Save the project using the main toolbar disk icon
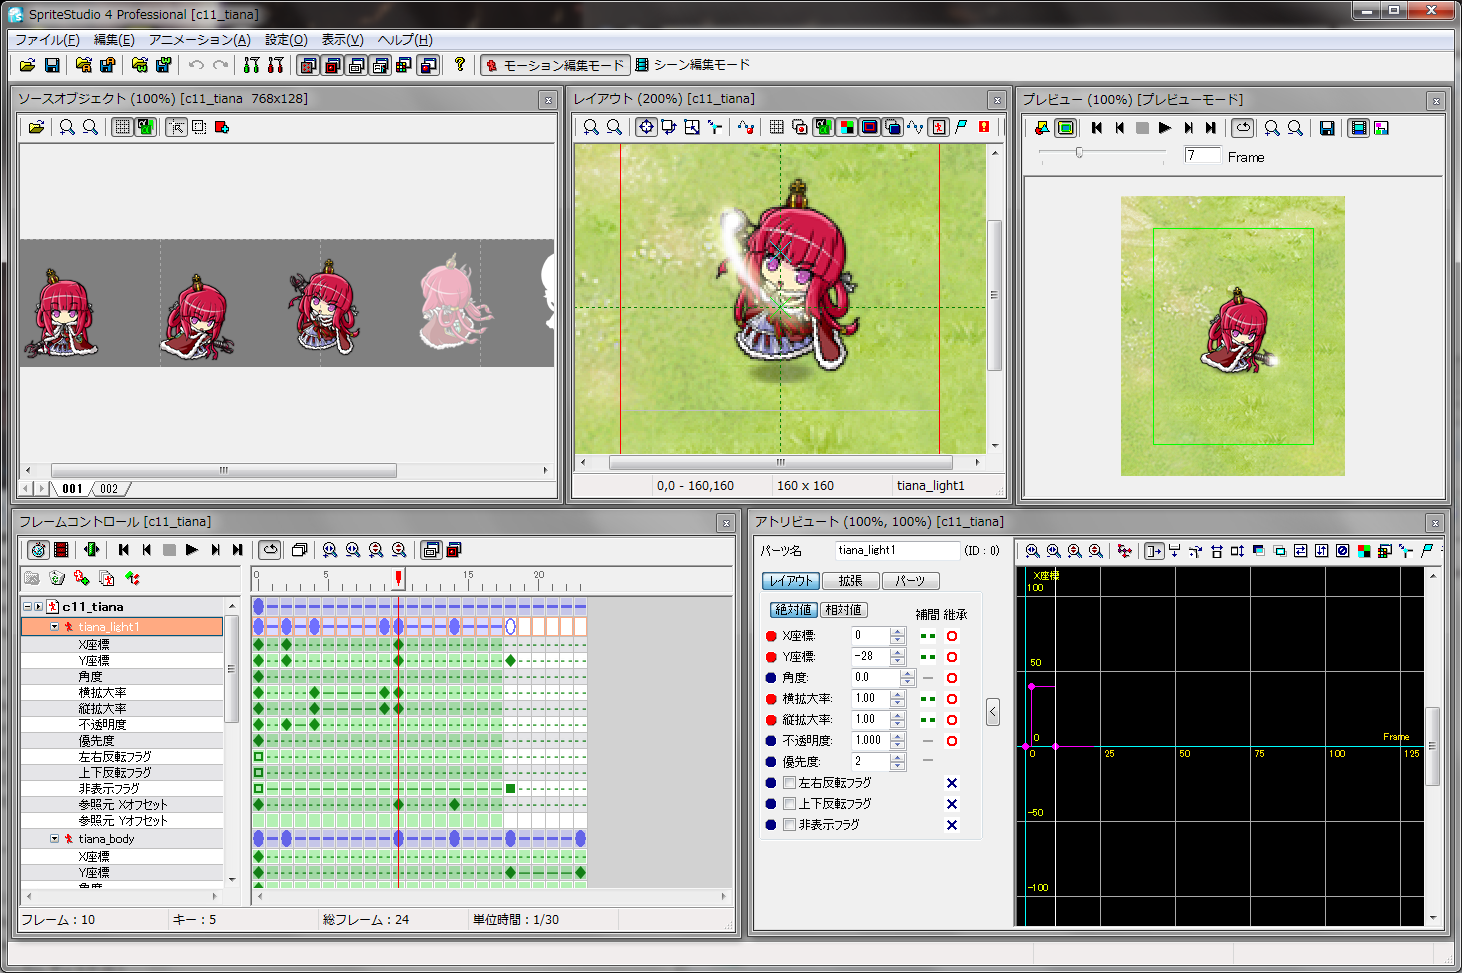 pos(52,65)
